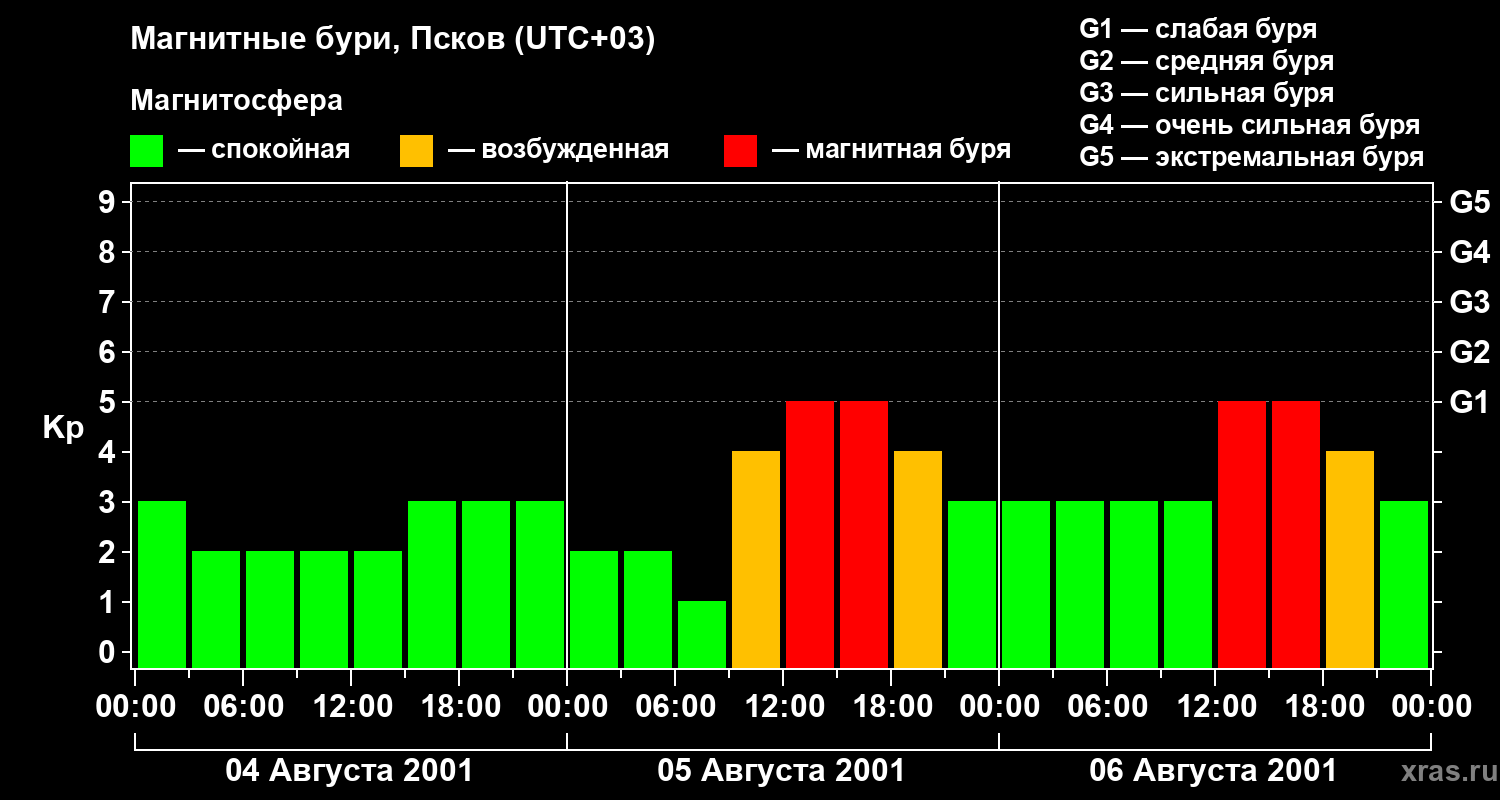Click the green 'спокойная' legend swatch

146,151
